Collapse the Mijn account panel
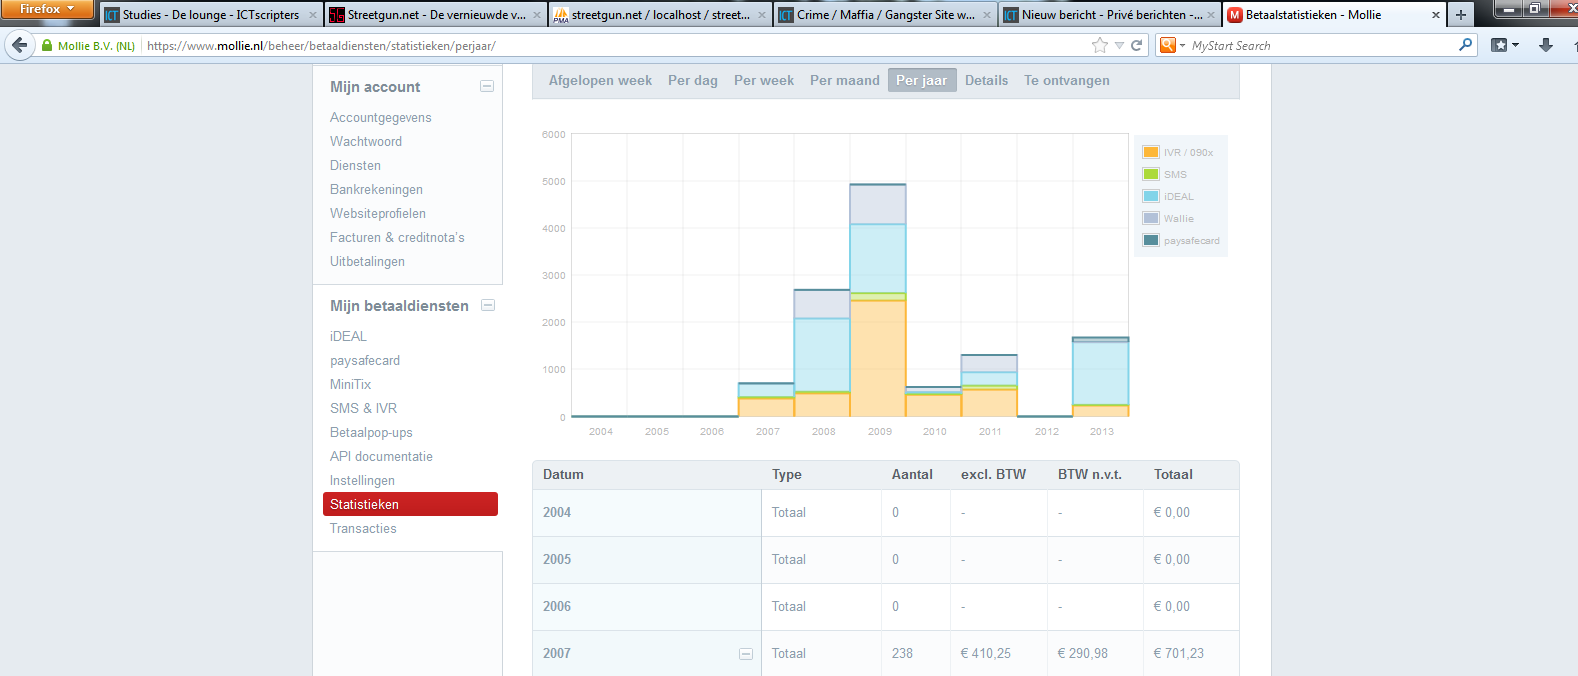This screenshot has height=676, width=1578. tap(487, 87)
